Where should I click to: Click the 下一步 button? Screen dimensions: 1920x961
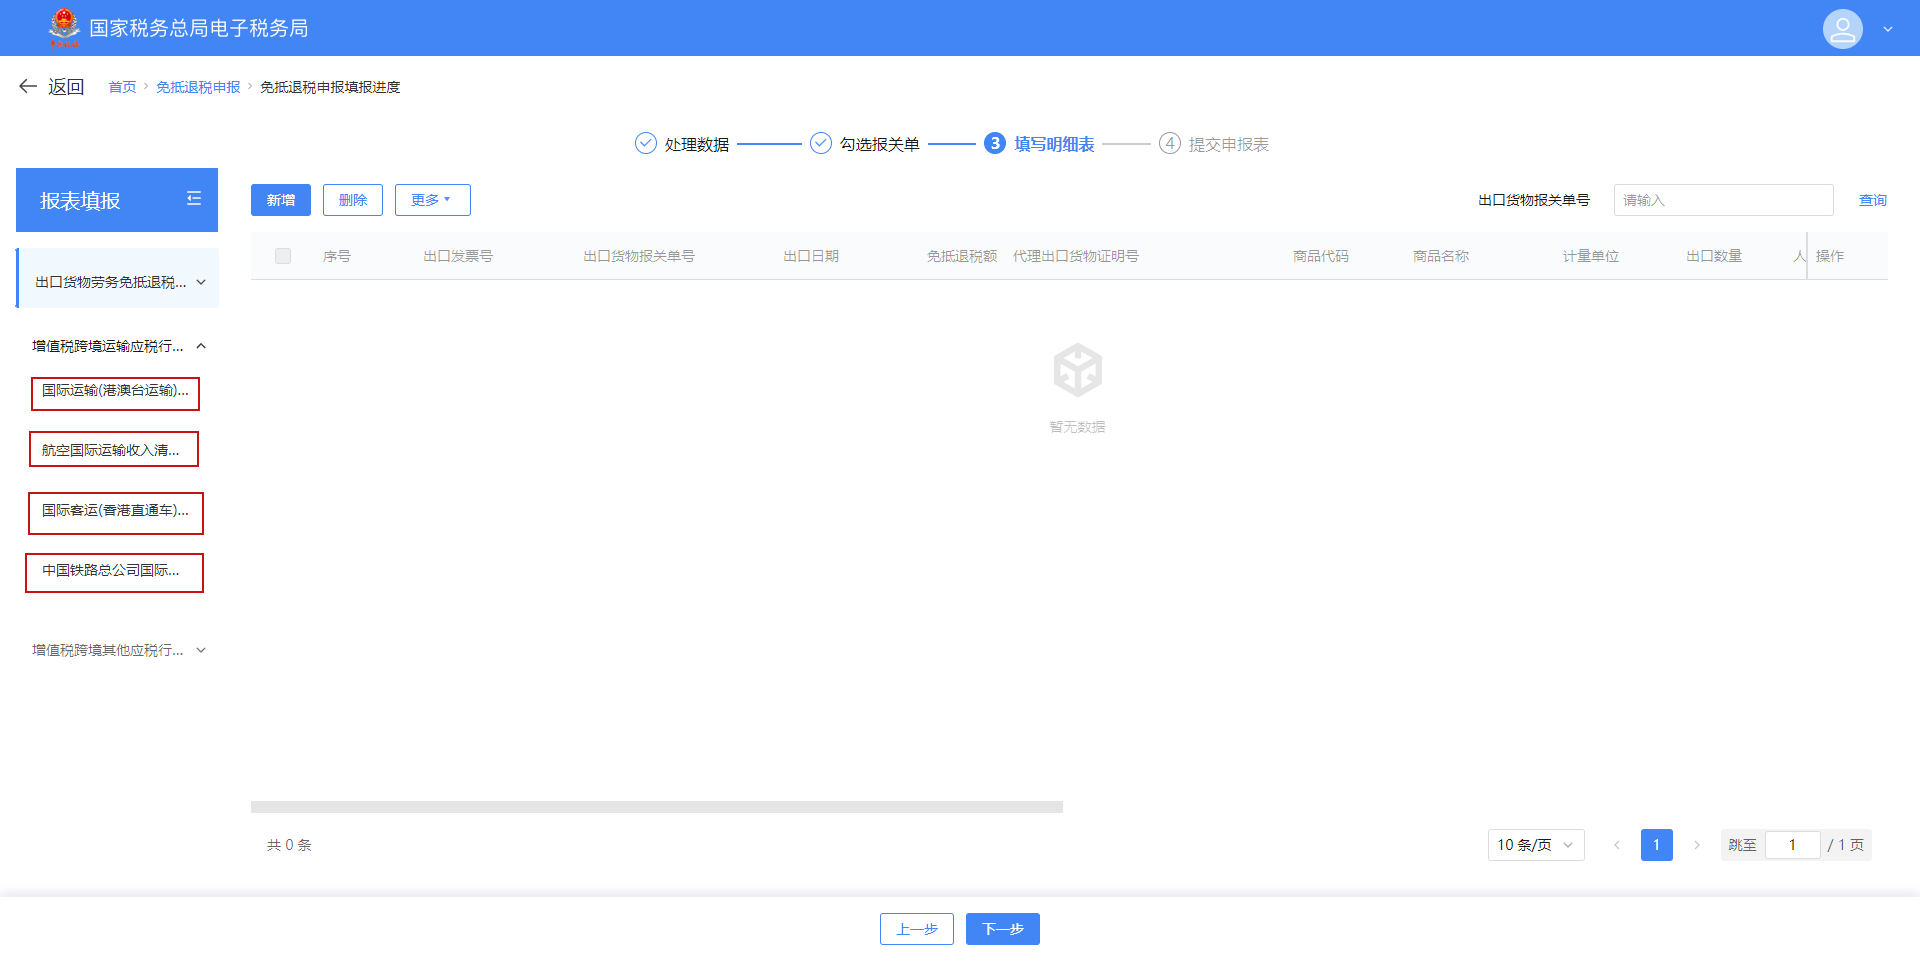coord(1002,929)
